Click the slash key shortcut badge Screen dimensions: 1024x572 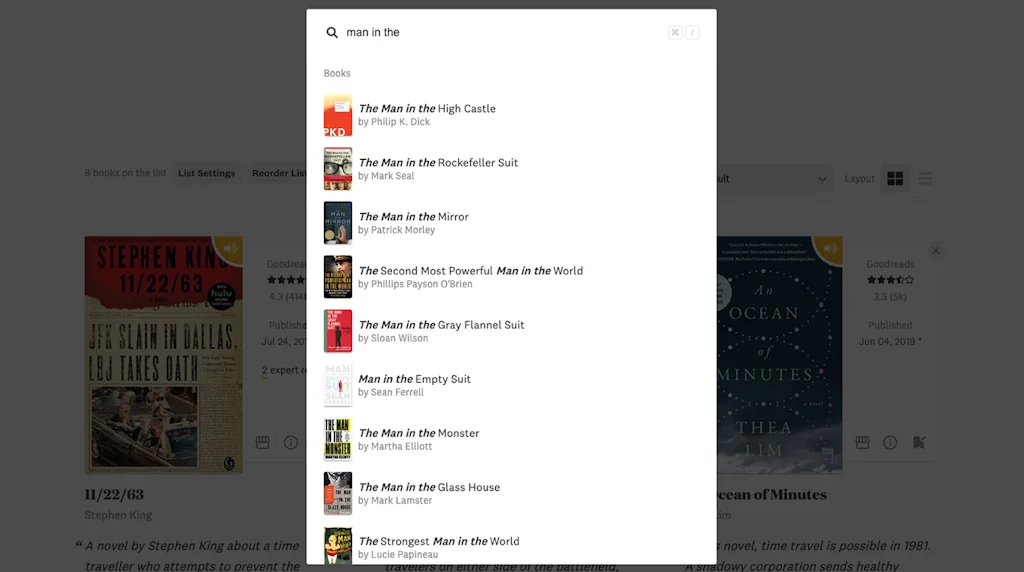tap(692, 32)
